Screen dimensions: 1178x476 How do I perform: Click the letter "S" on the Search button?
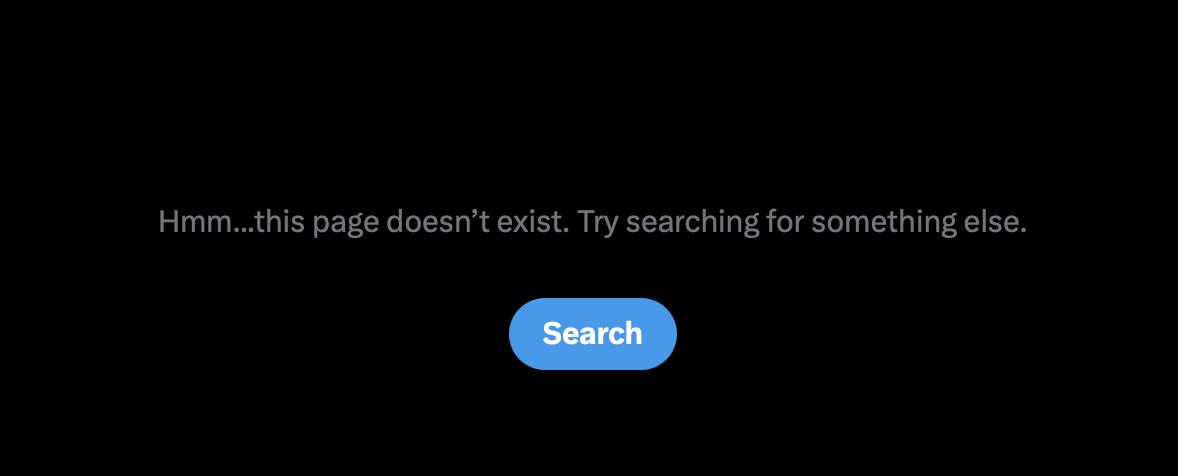pos(551,333)
